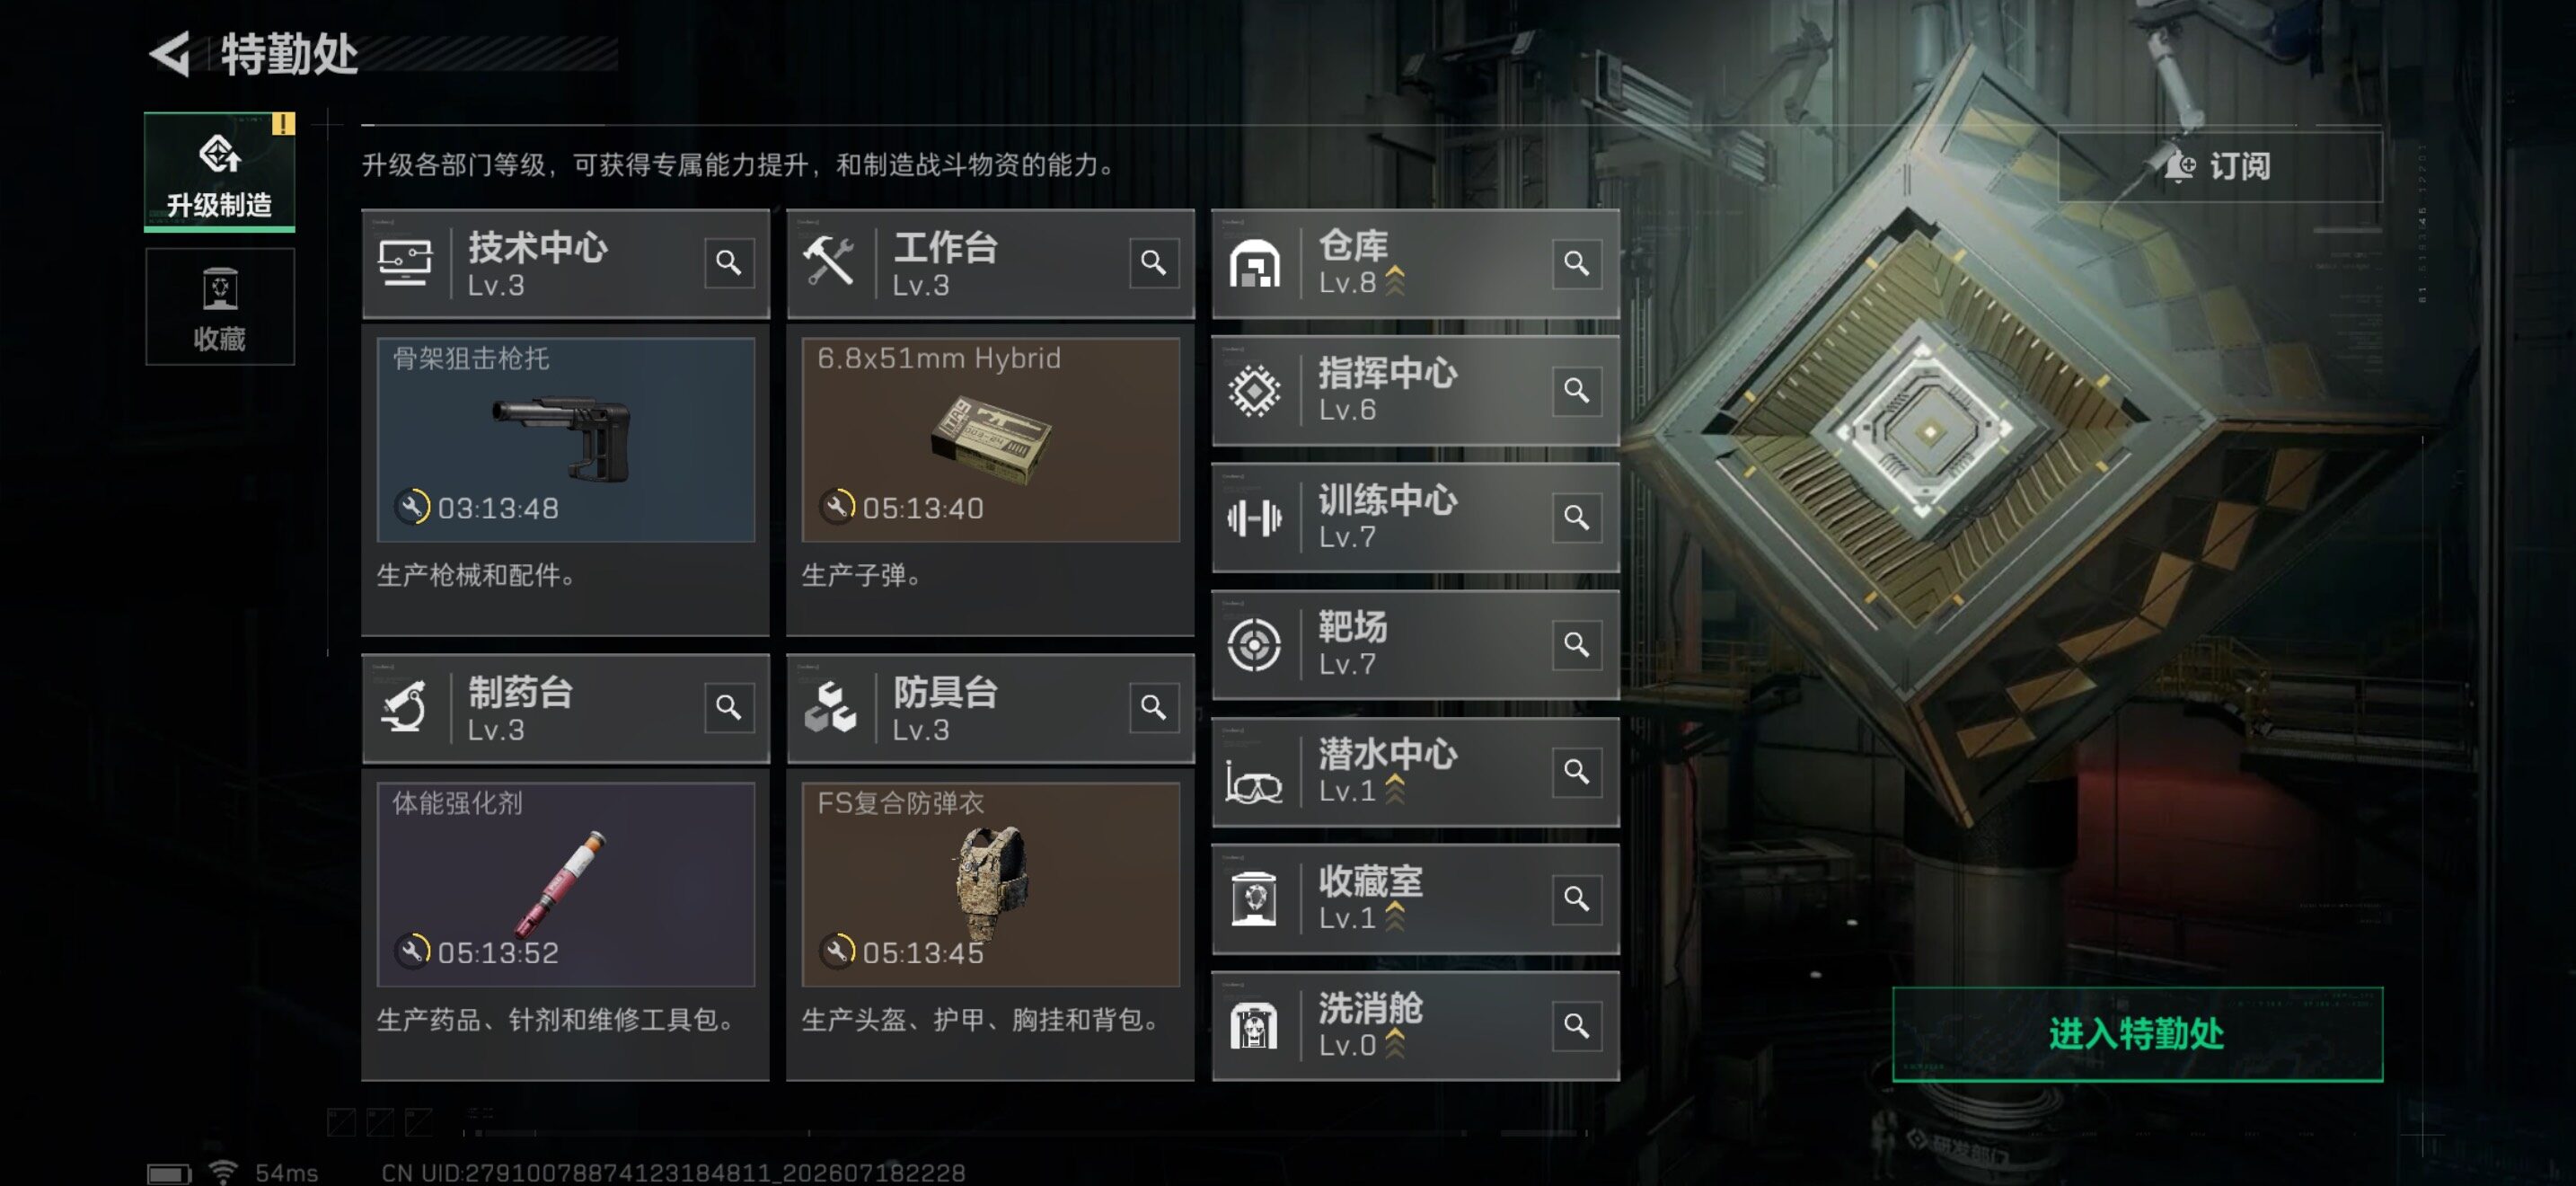
Task: Click the 靶场 magnifier icon
Action: pos(1577,644)
